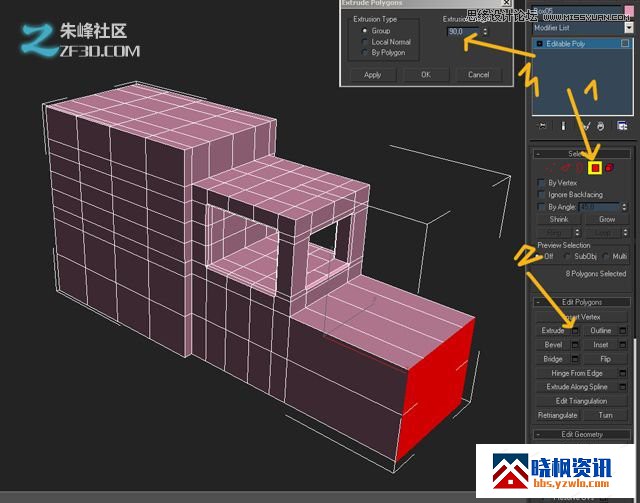Select Edge sub-object level icon
The height and width of the screenshot is (503, 640).
(565, 167)
